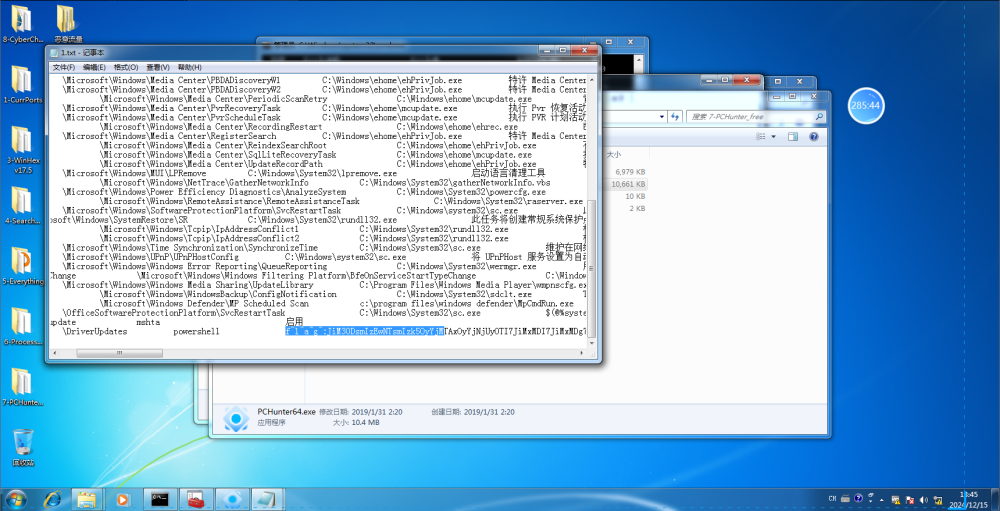Launch Internet Explorer from the taskbar

(52, 498)
